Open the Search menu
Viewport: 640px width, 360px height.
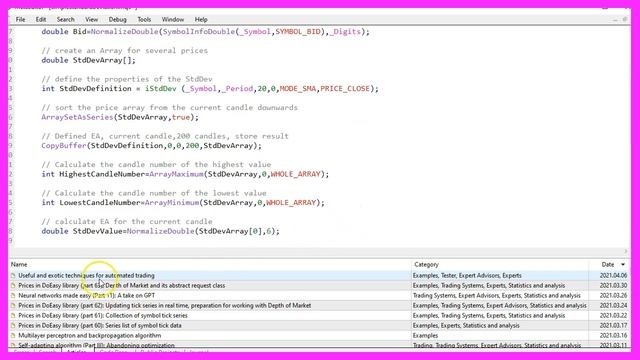[x=65, y=19]
